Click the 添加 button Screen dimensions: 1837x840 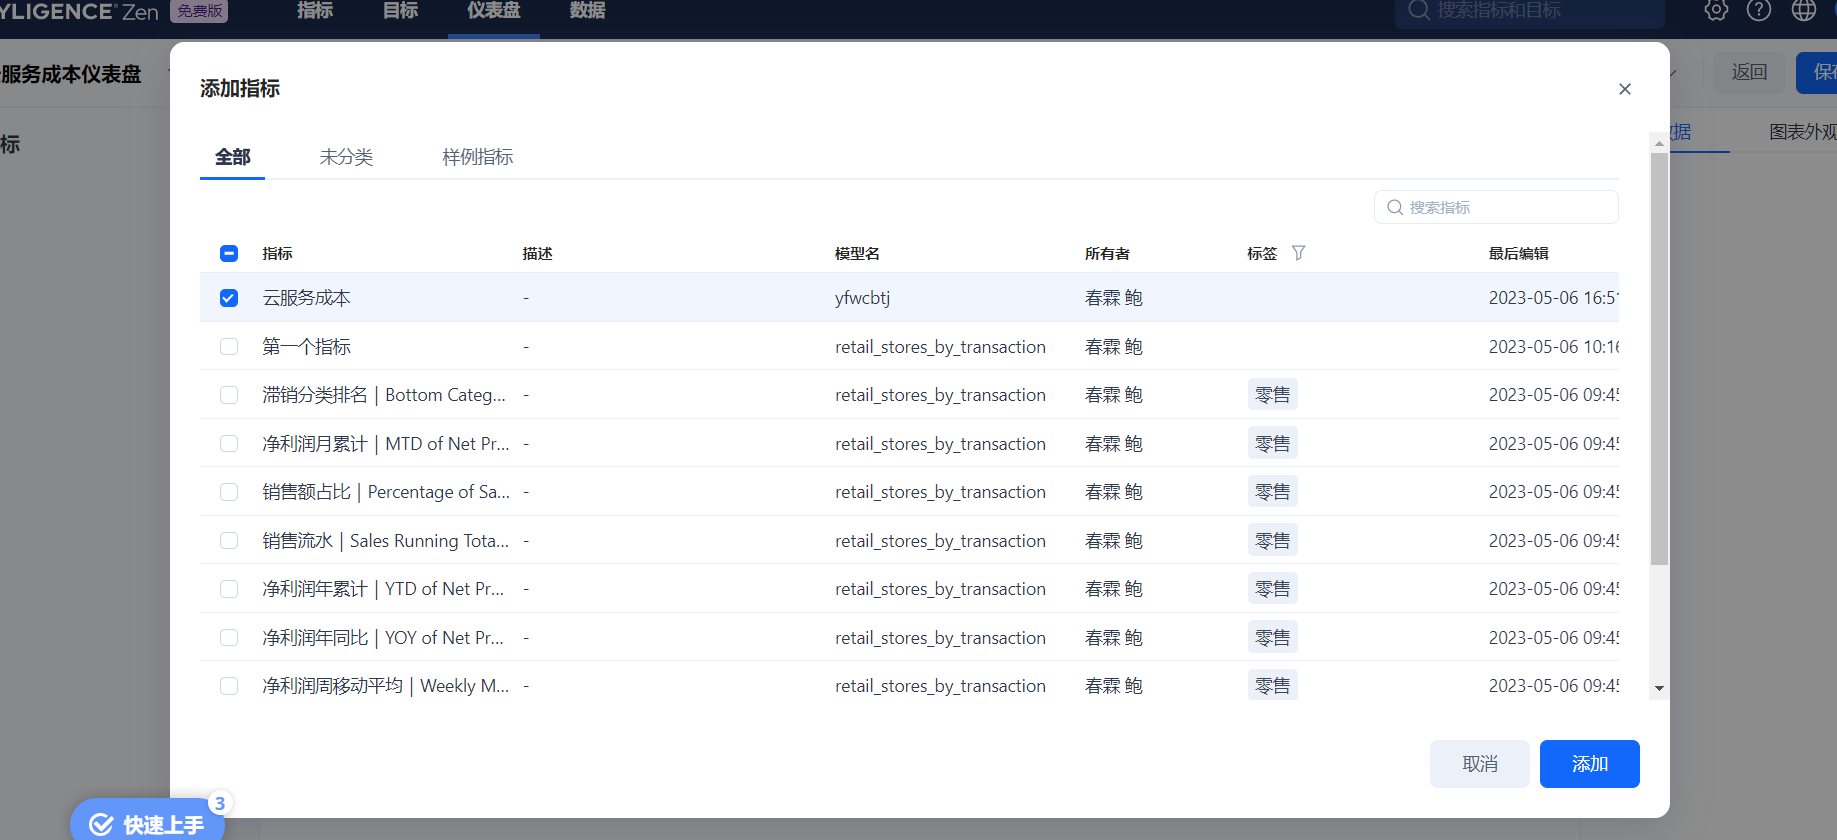click(x=1590, y=764)
